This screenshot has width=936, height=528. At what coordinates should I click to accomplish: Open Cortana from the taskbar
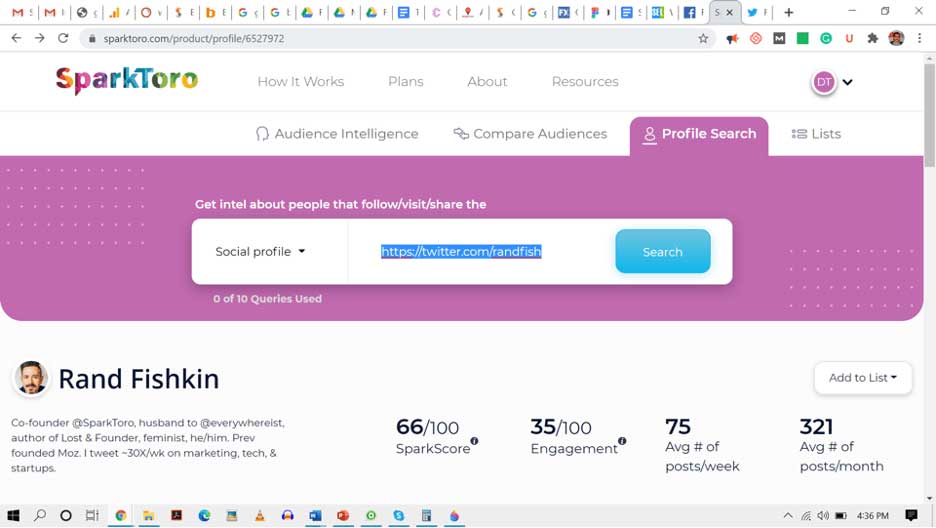[66, 515]
